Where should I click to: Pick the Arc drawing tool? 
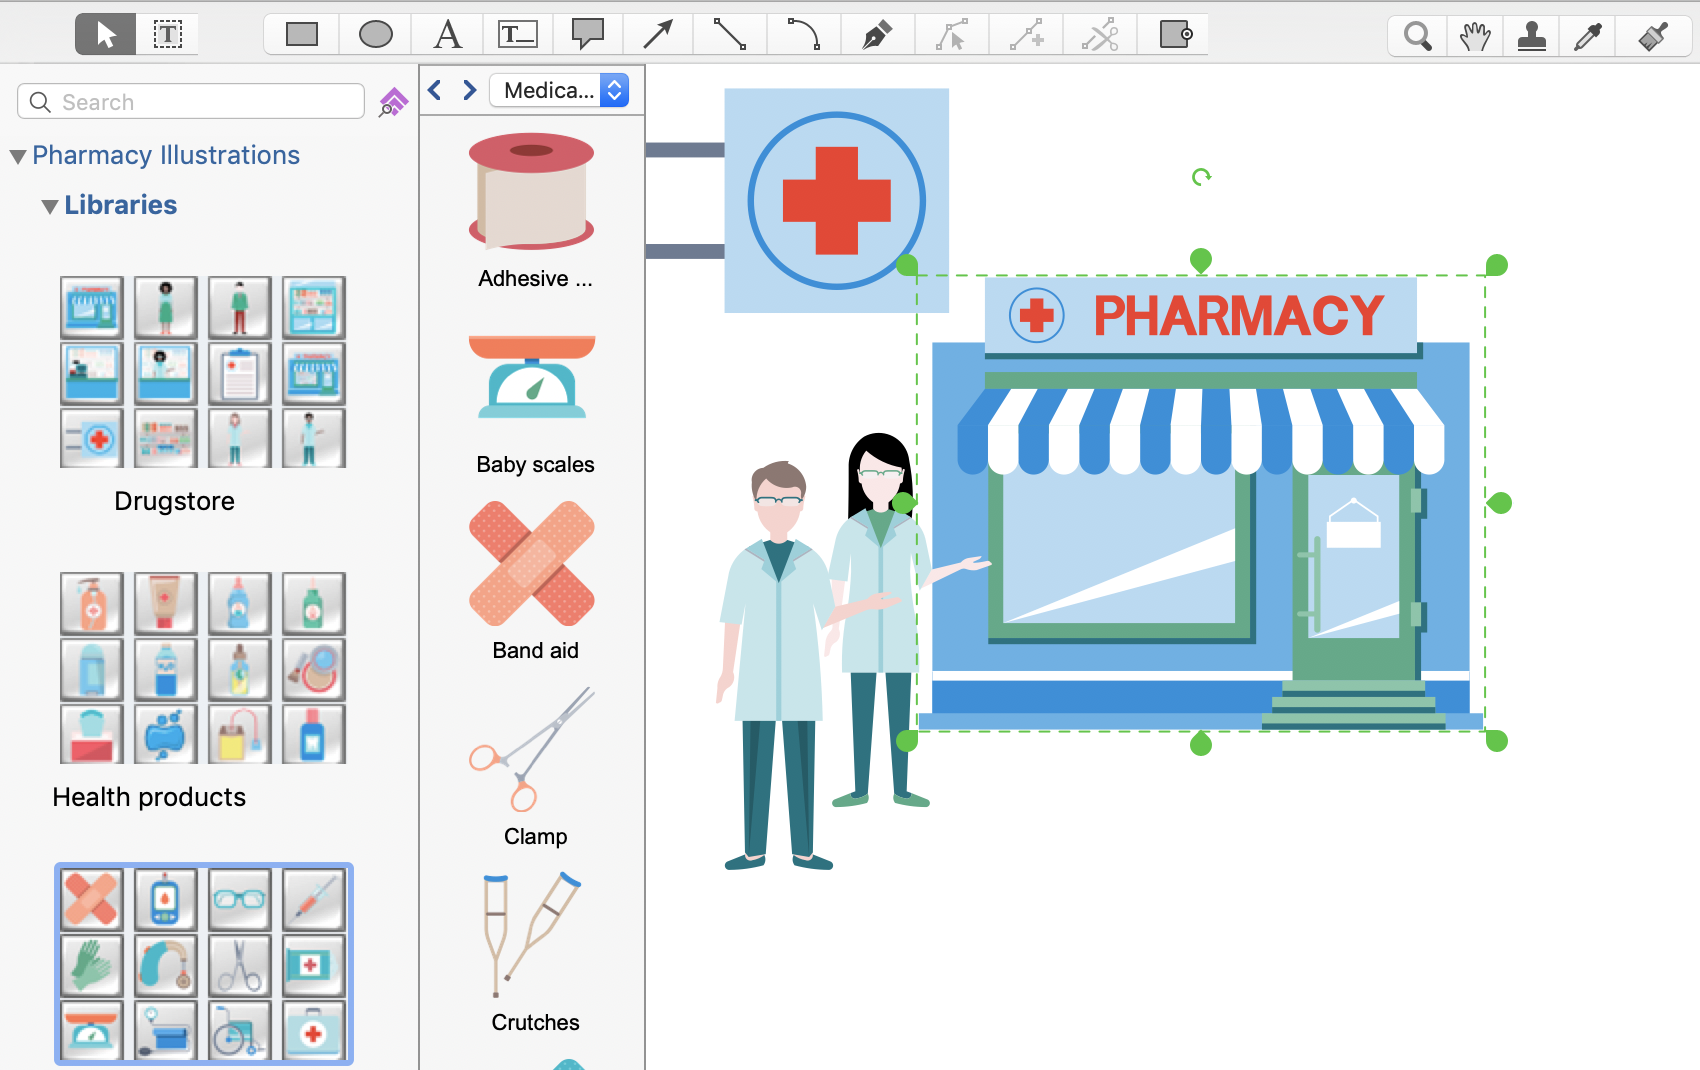tap(803, 35)
